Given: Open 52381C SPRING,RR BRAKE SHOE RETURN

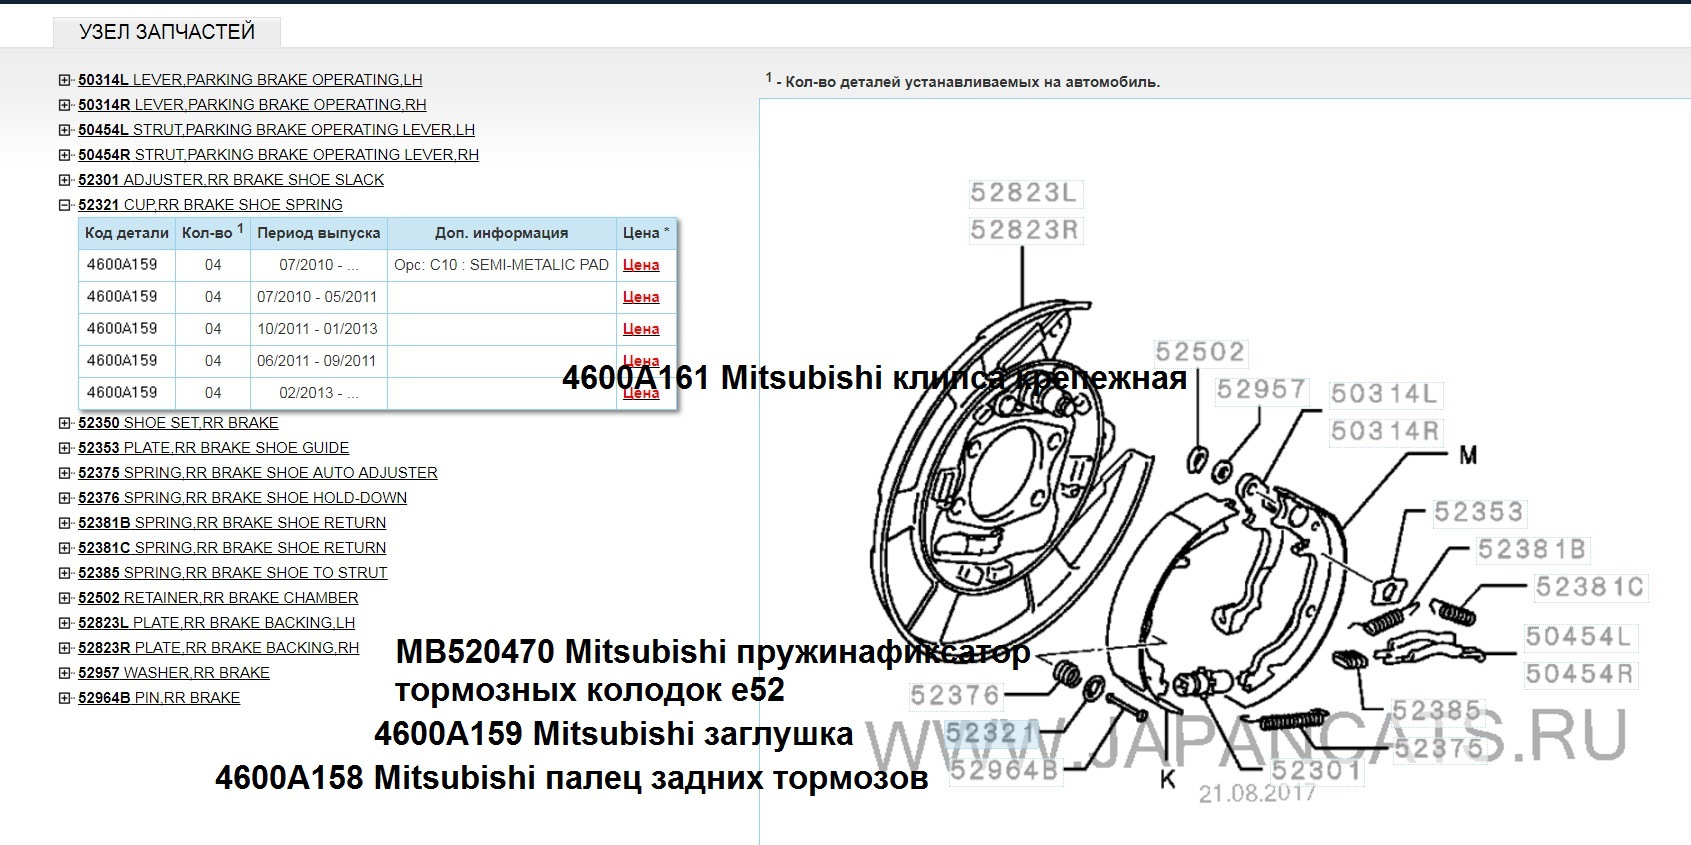Looking at the screenshot, I should pyautogui.click(x=232, y=548).
